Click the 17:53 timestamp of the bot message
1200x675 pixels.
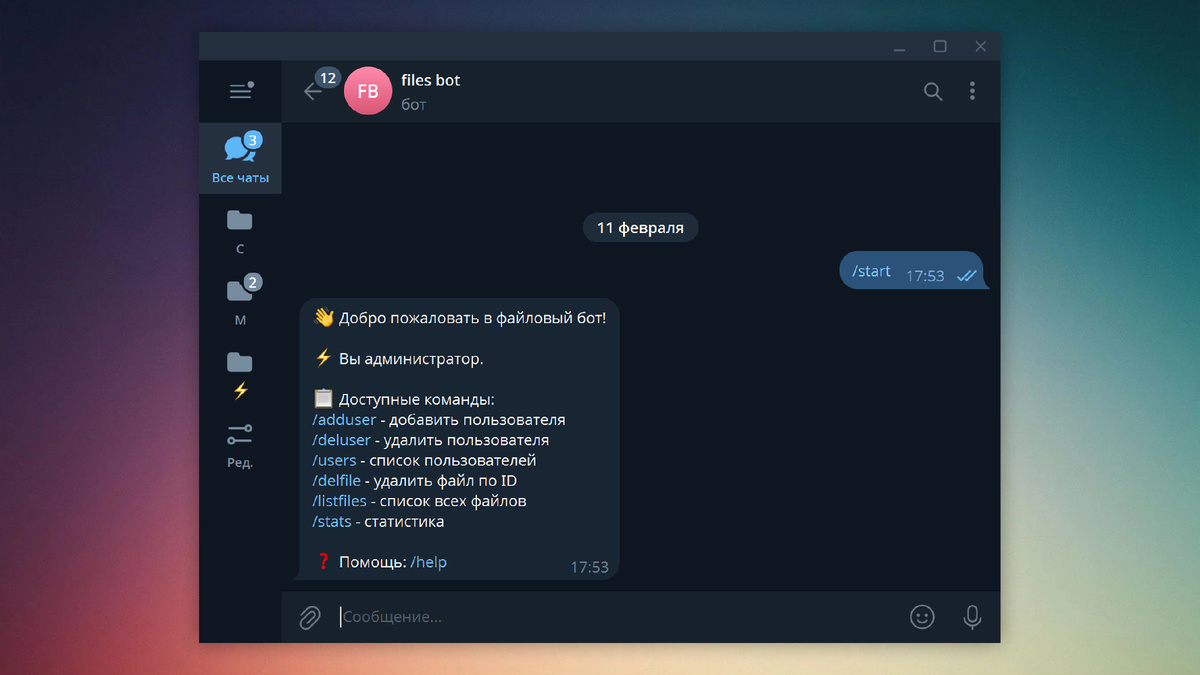[x=590, y=567]
